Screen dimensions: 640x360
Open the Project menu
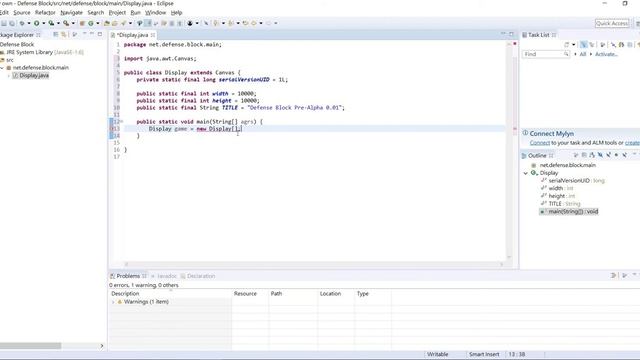coord(117,13)
